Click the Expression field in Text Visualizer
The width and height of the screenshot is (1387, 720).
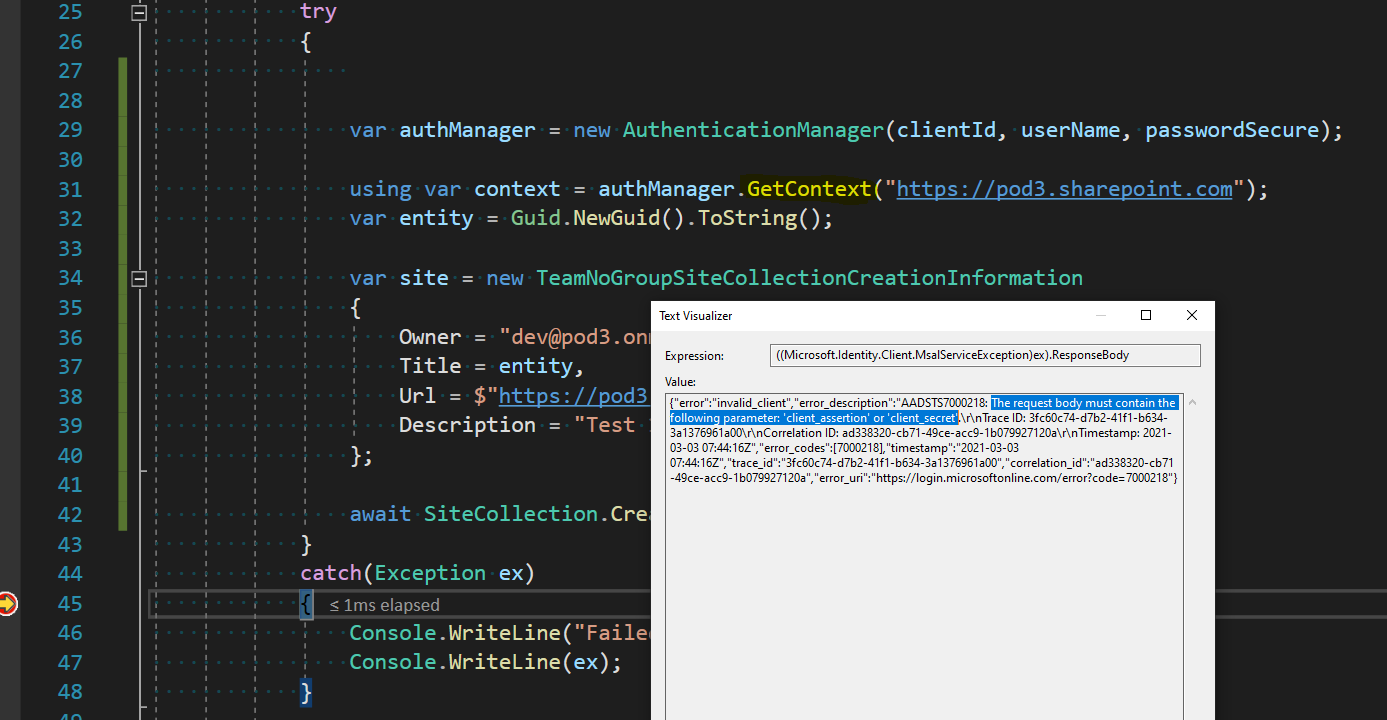tap(985, 355)
